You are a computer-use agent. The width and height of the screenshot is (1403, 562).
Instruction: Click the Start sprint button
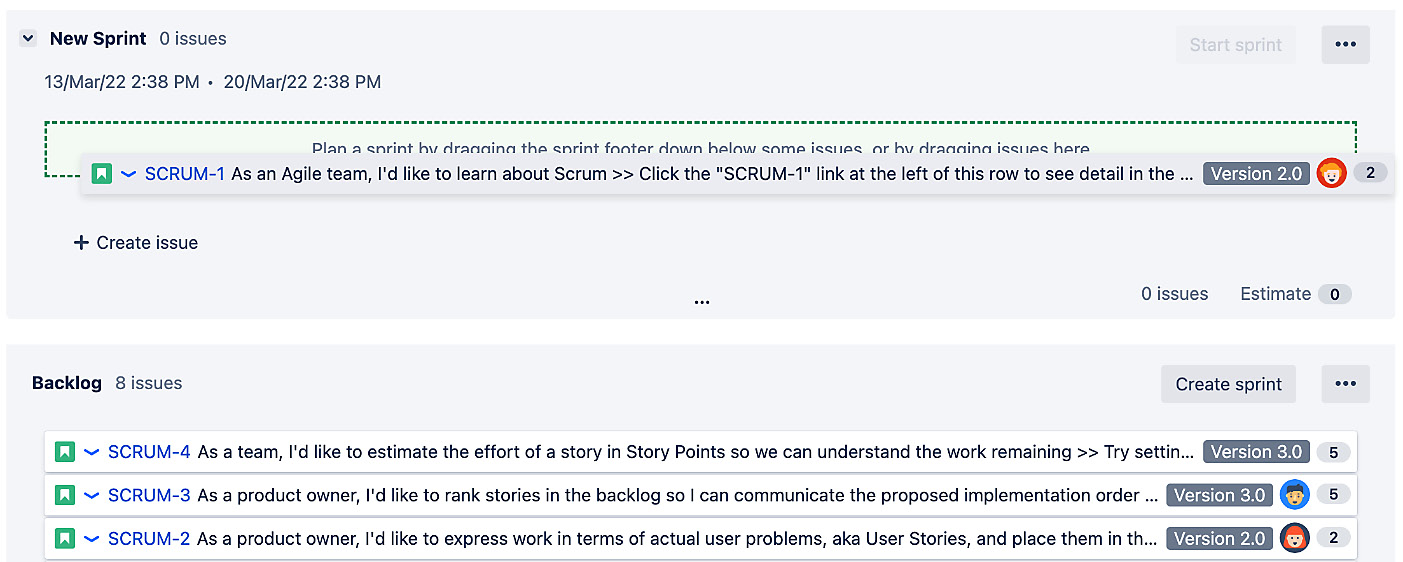pos(1235,45)
